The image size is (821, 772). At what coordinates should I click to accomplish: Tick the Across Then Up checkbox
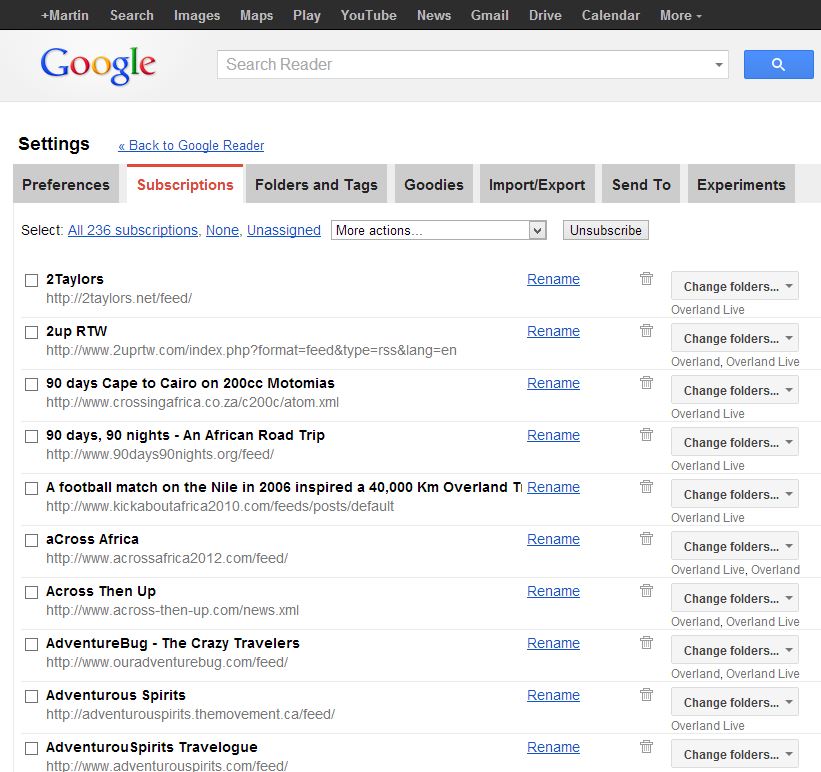[x=31, y=592]
